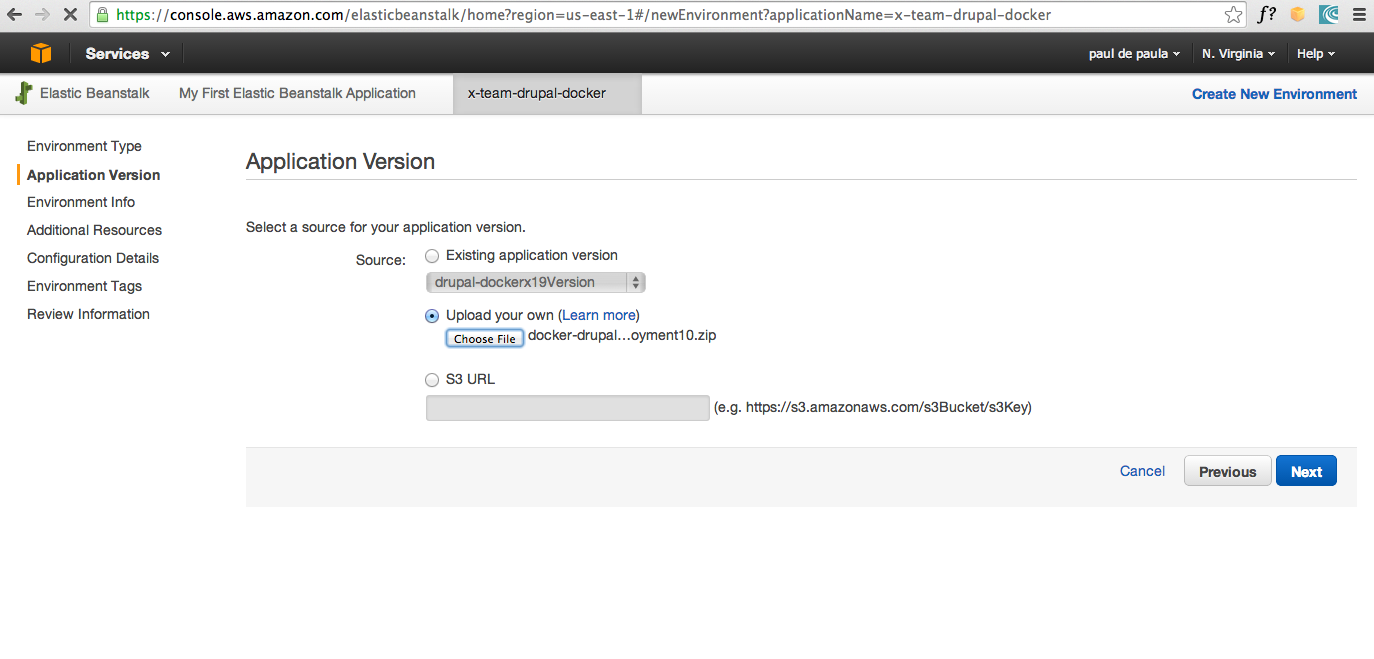Viewport: 1374px width, 659px height.
Task: Click the AWS orange cube logo
Action: coord(40,53)
